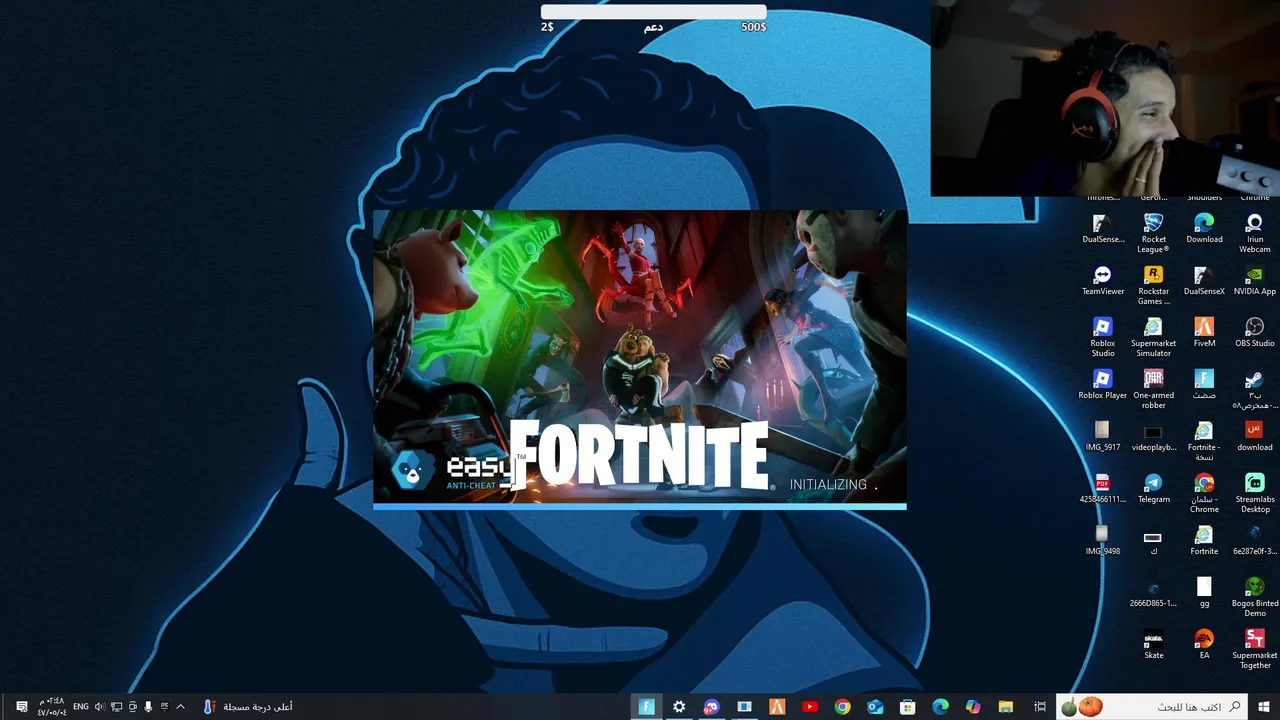Click the Easy Anti-Cheat logo
This screenshot has height=720, width=1280.
tap(454, 469)
